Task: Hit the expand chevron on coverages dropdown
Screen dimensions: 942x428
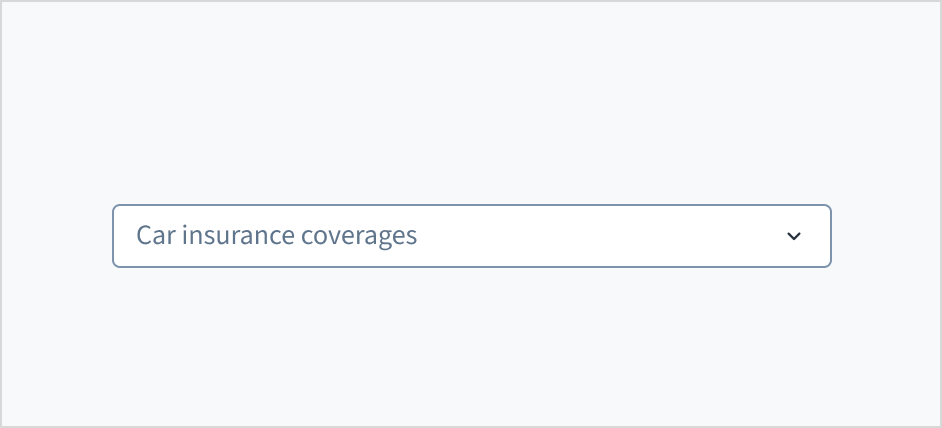Action: click(x=794, y=236)
